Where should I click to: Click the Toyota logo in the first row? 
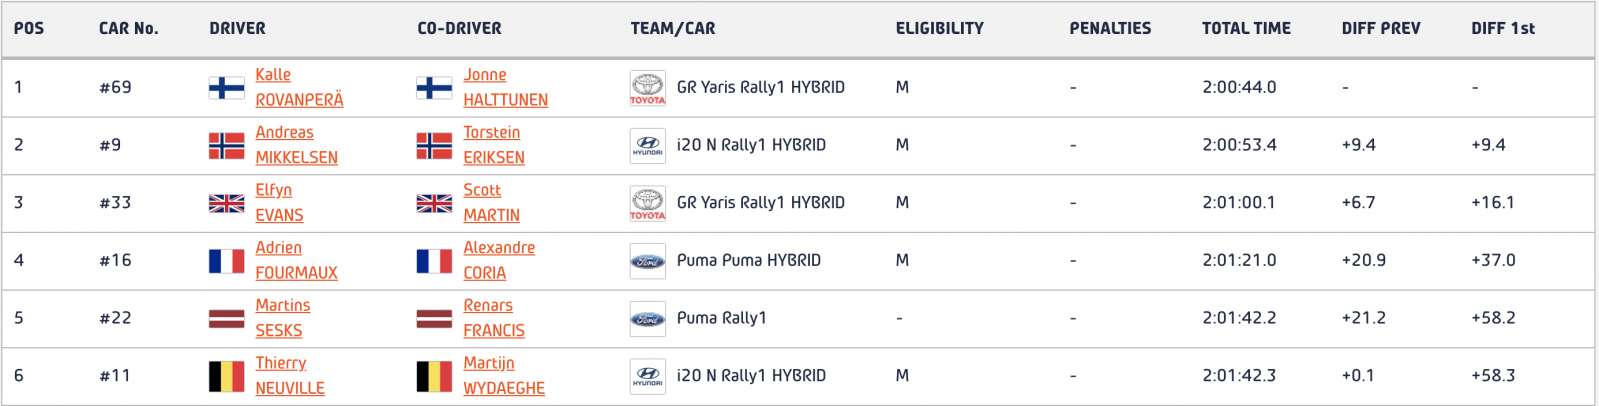647,88
